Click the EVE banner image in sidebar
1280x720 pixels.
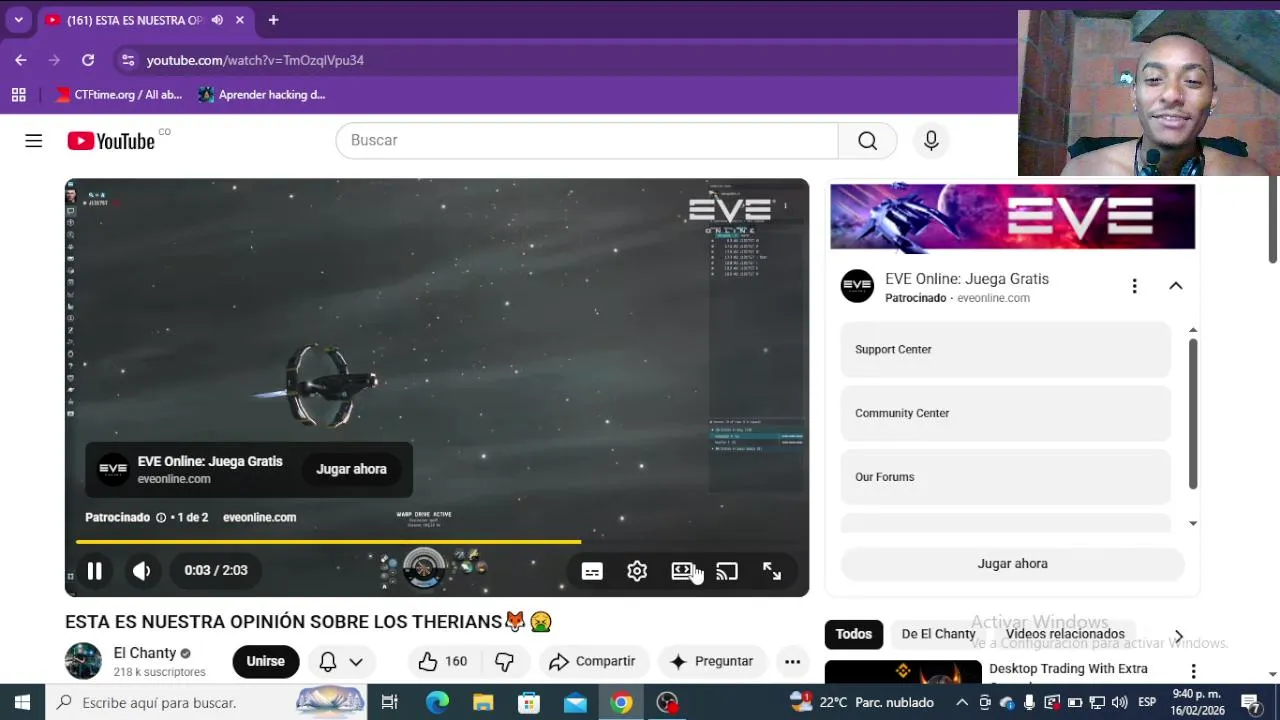pyautogui.click(x=1012, y=216)
